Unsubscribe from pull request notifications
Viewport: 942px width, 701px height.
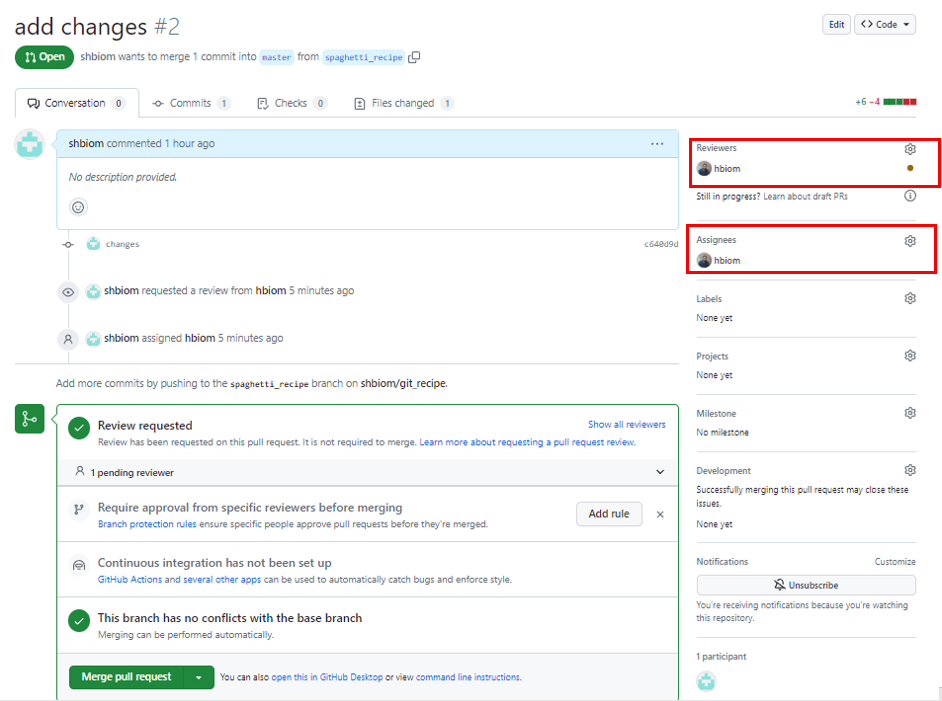pyautogui.click(x=806, y=585)
